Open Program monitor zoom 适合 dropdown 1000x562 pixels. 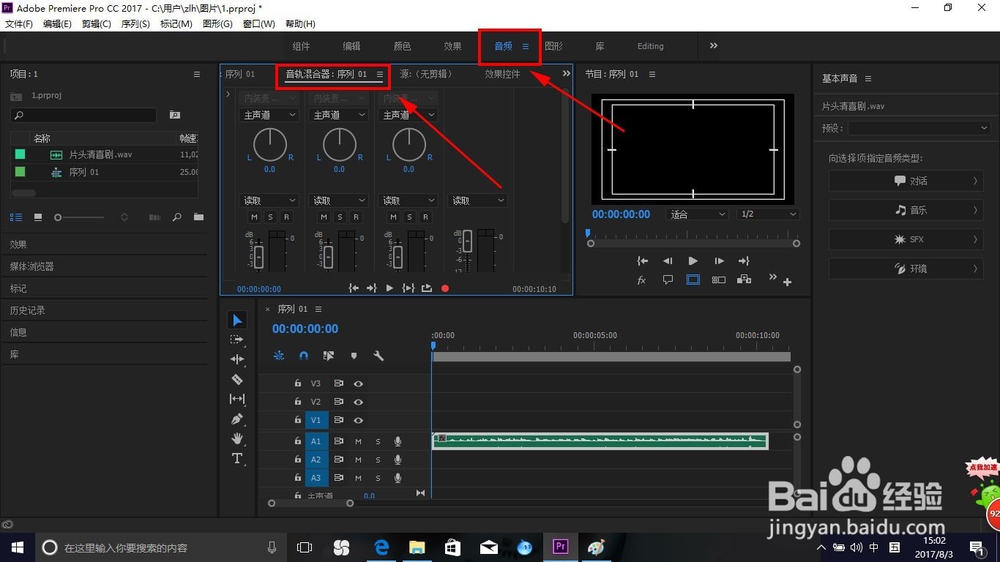pyautogui.click(x=697, y=214)
